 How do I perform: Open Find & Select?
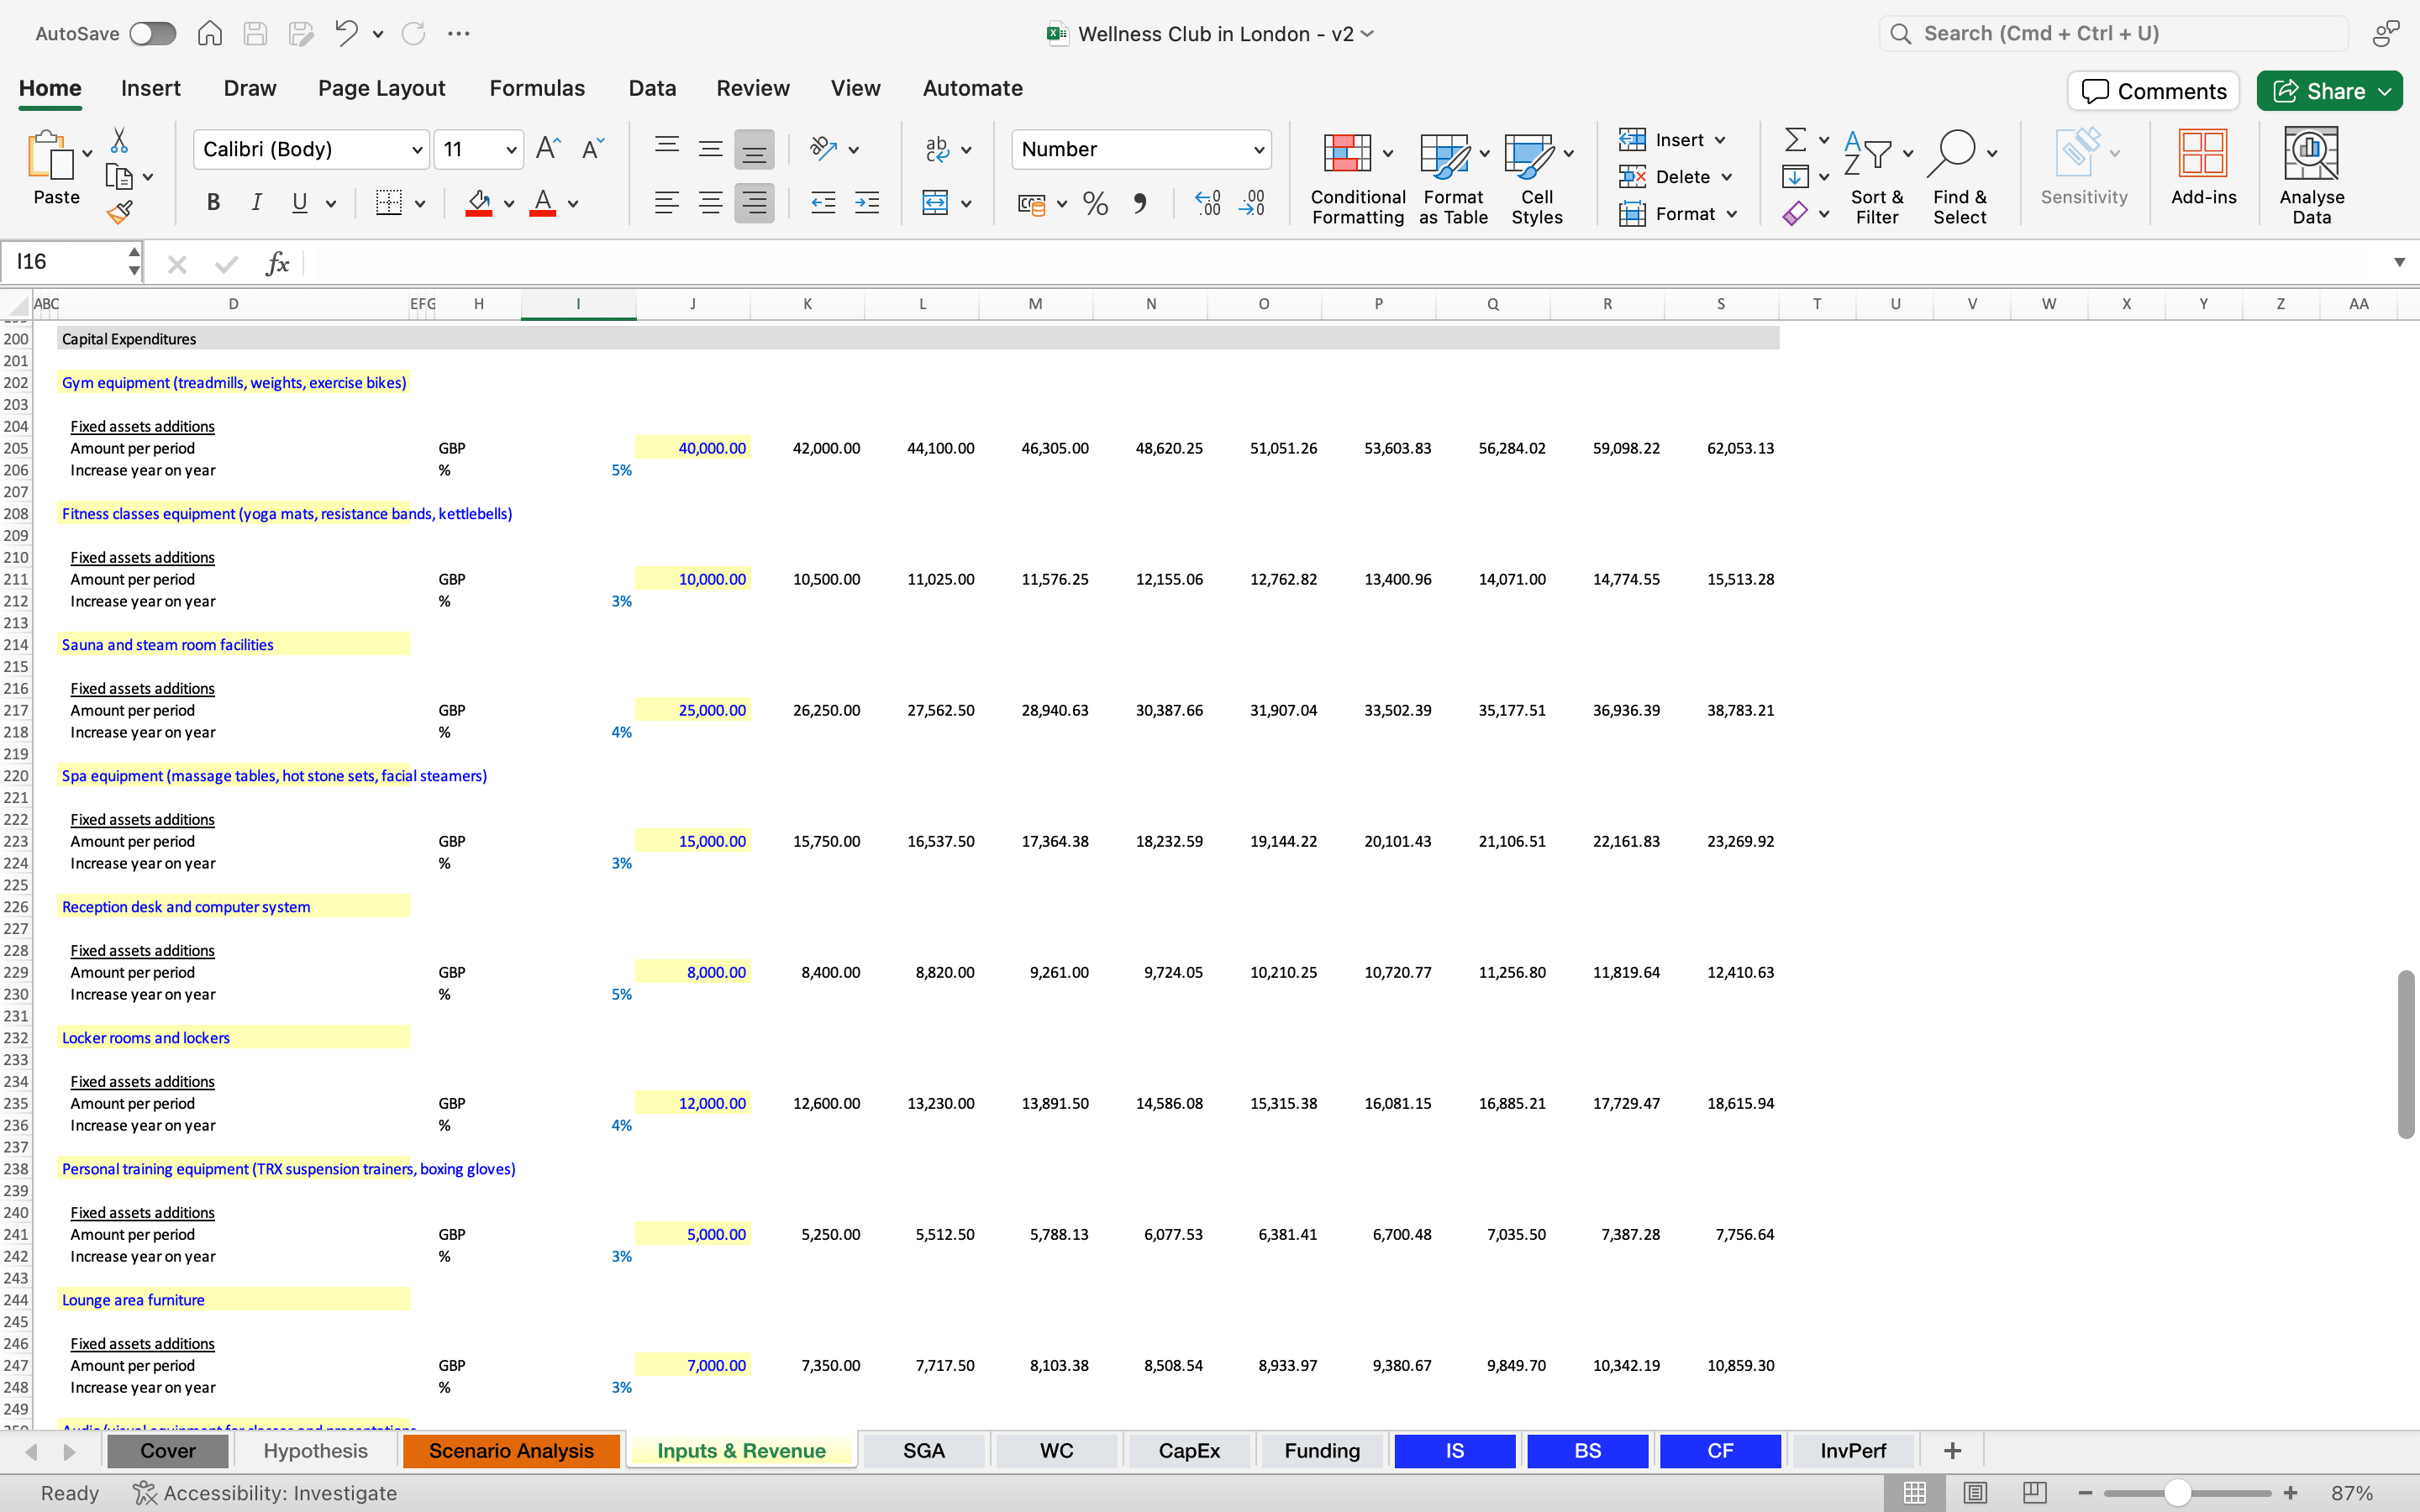[1960, 178]
